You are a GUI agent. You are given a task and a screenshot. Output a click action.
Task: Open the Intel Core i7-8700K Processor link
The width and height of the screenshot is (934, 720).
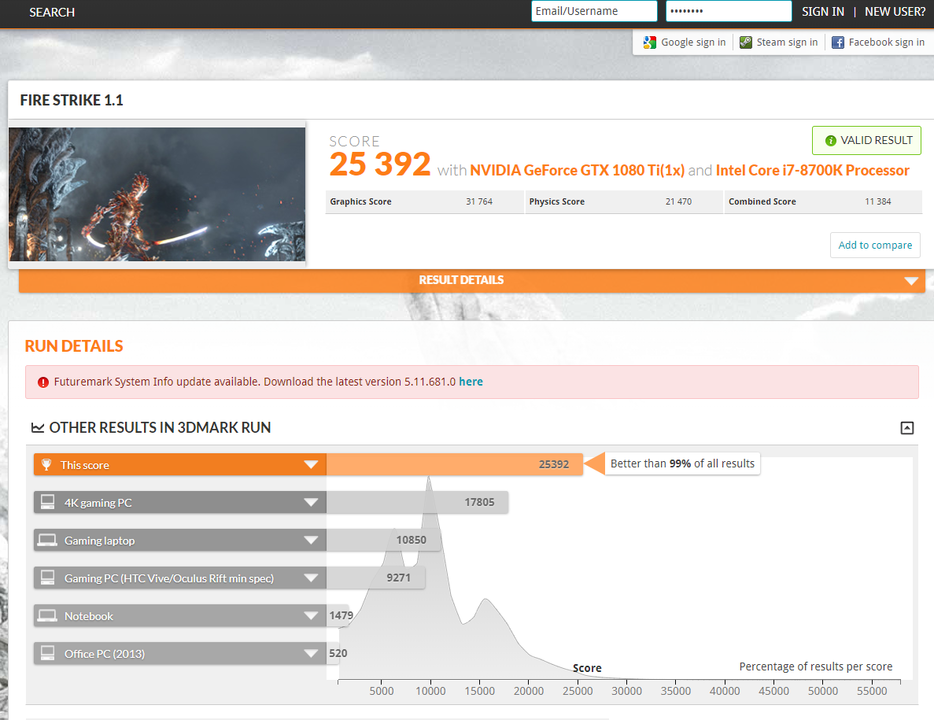tap(812, 170)
